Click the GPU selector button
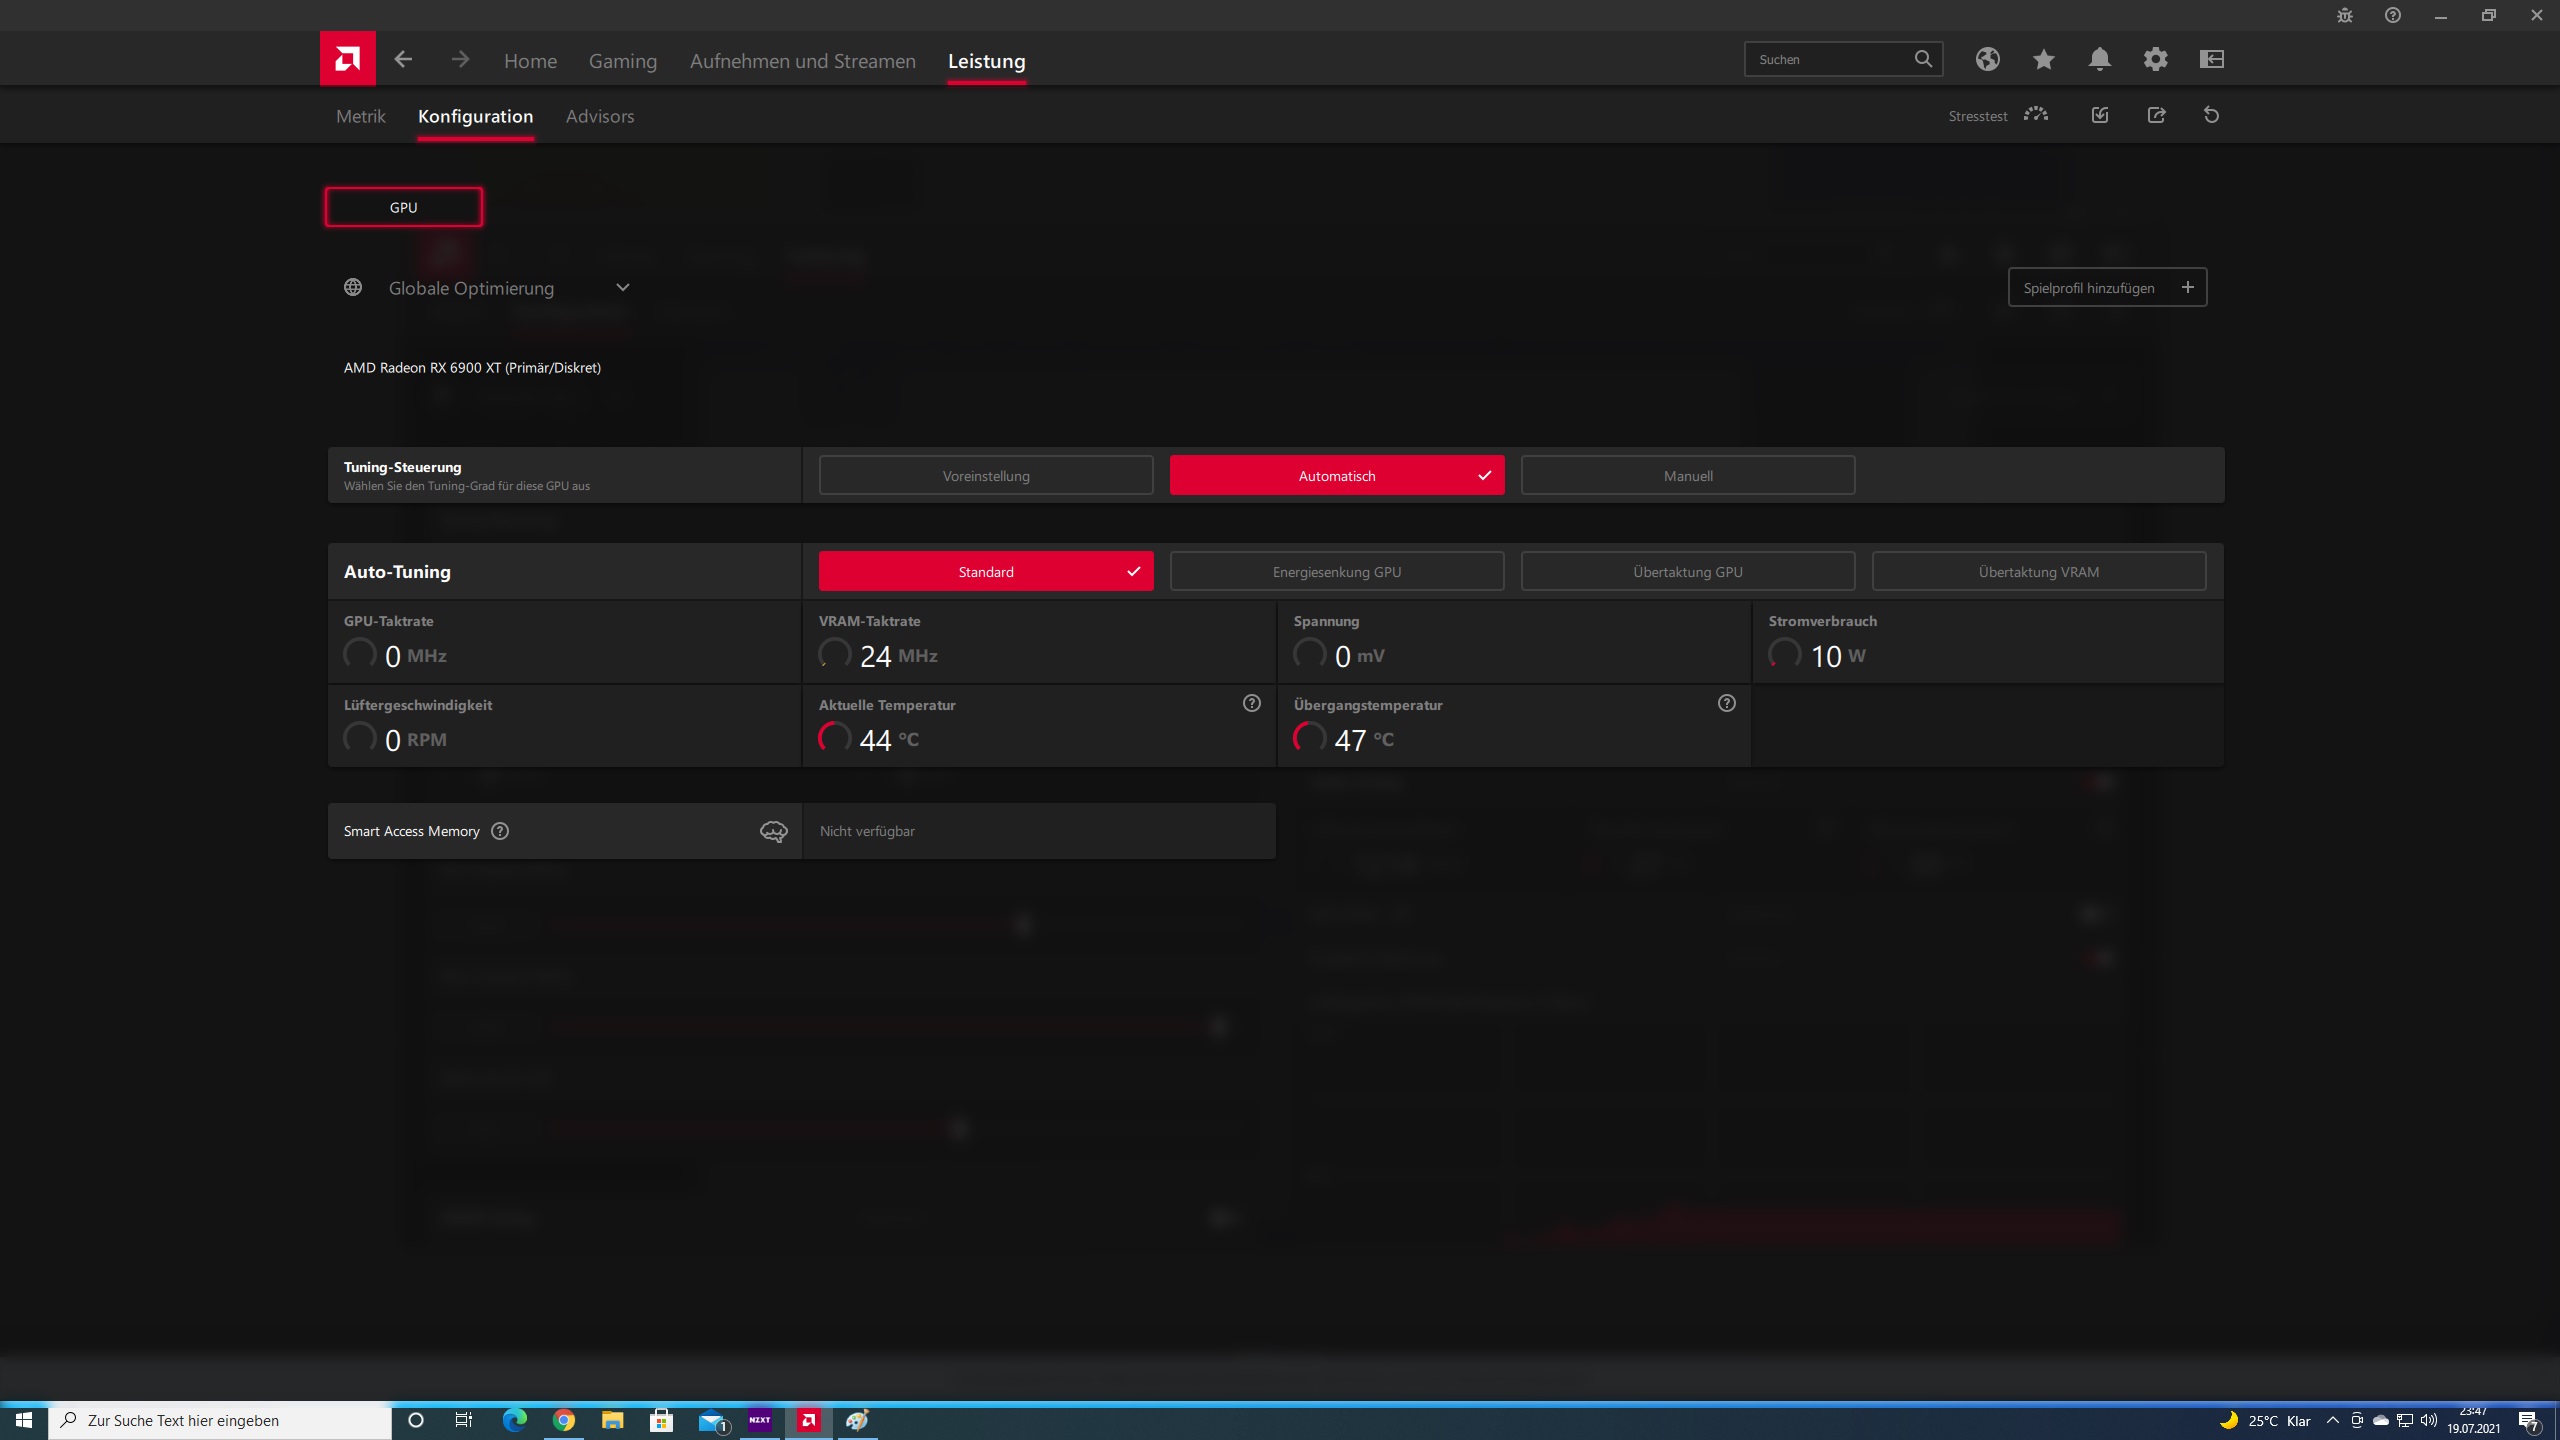This screenshot has height=1440, width=2560. pyautogui.click(x=403, y=206)
